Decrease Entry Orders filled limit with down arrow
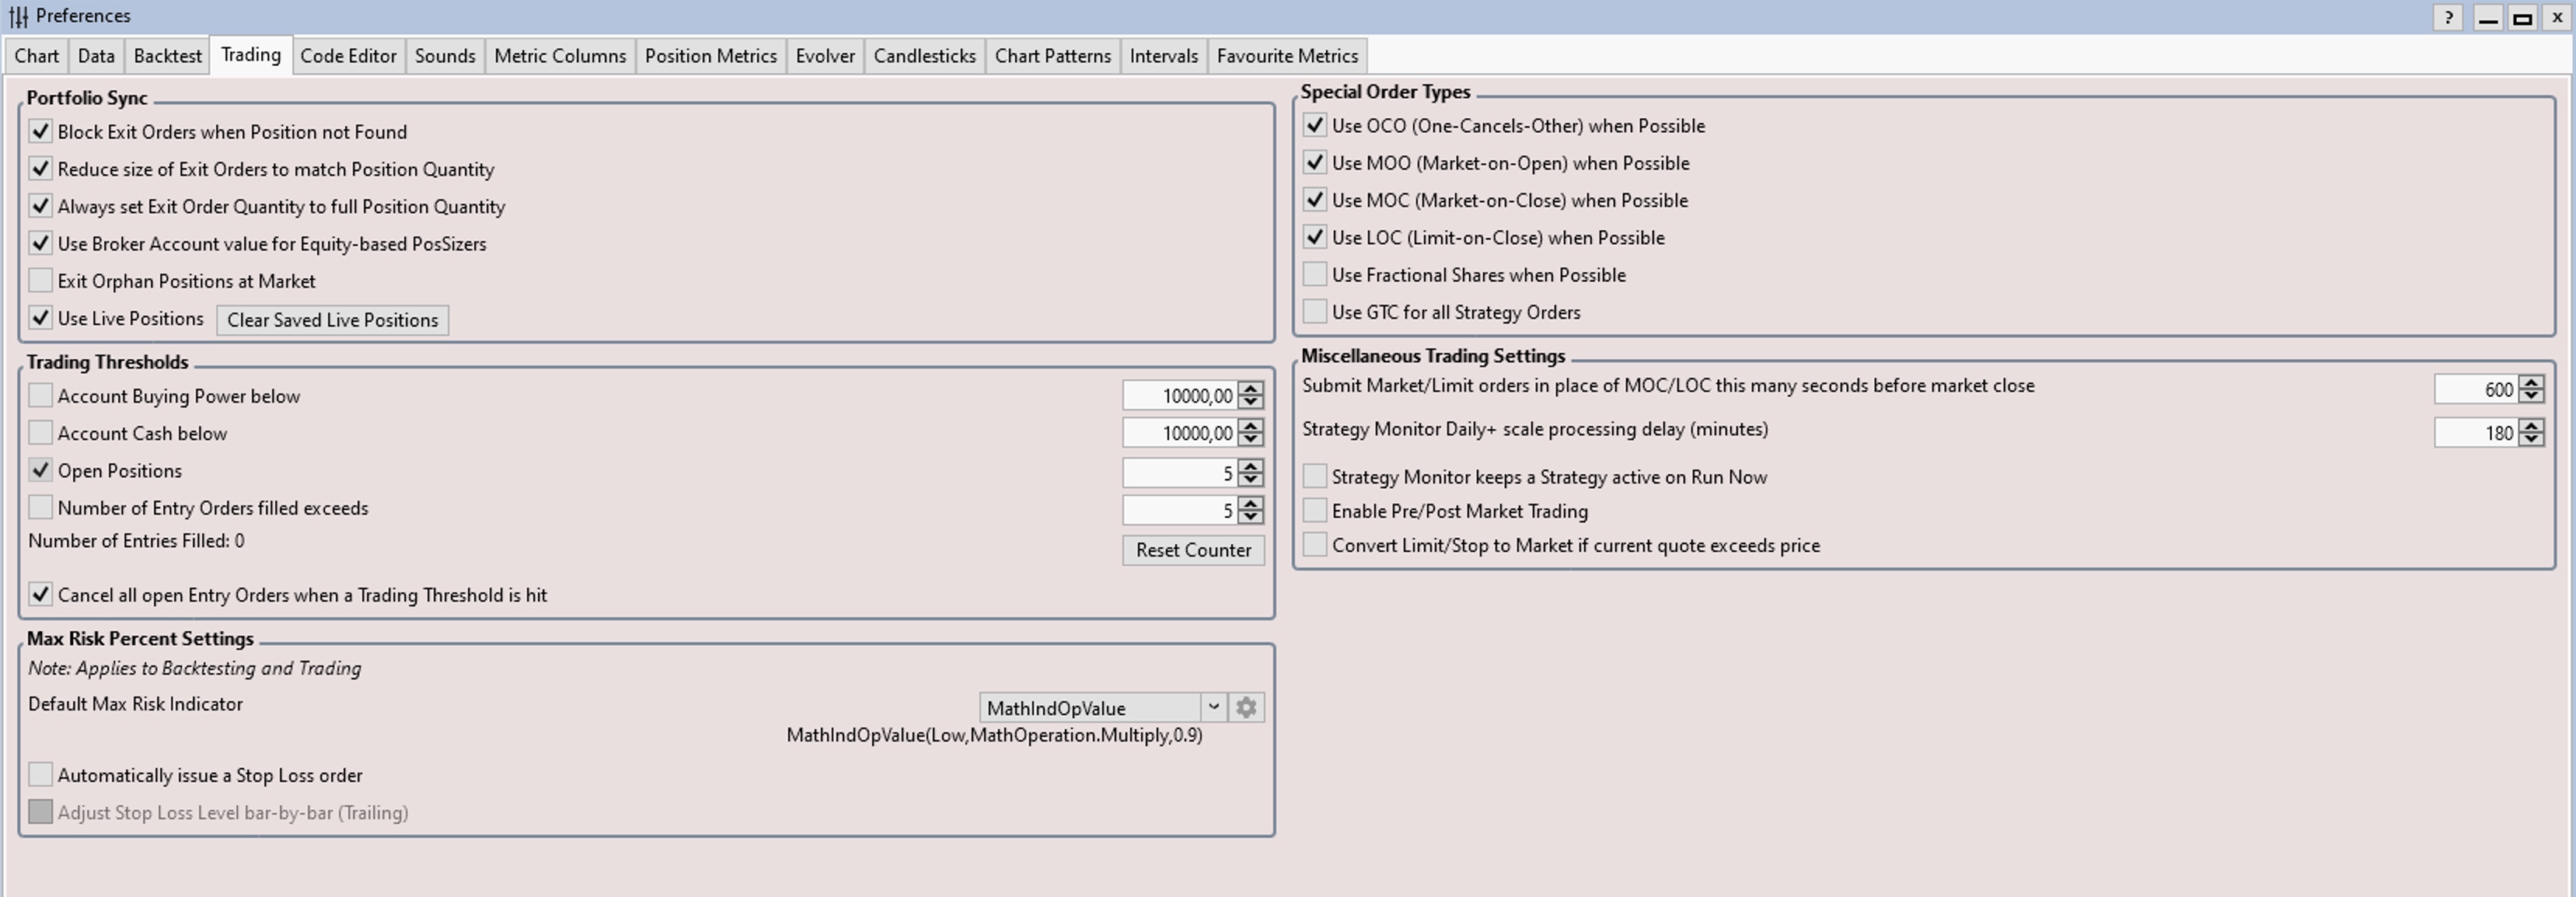The width and height of the screenshot is (2576, 897). point(1250,517)
